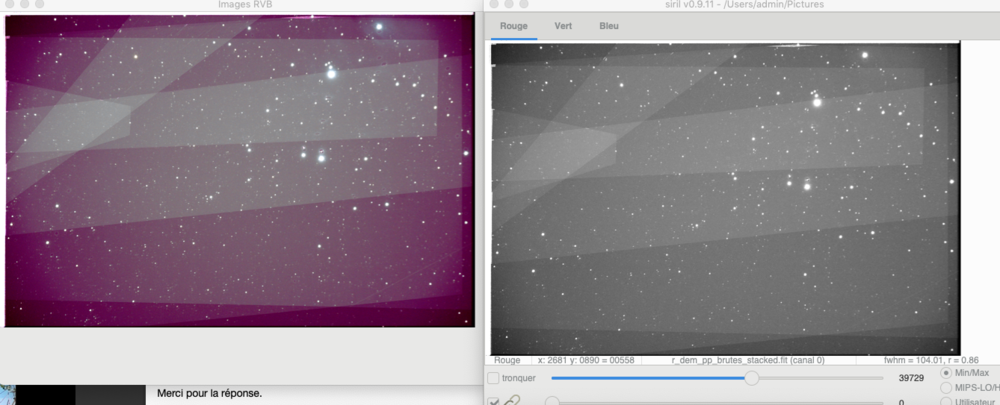The height and width of the screenshot is (405, 1000).
Task: Click the grayscale Rouge channel star image
Action: (x=725, y=199)
